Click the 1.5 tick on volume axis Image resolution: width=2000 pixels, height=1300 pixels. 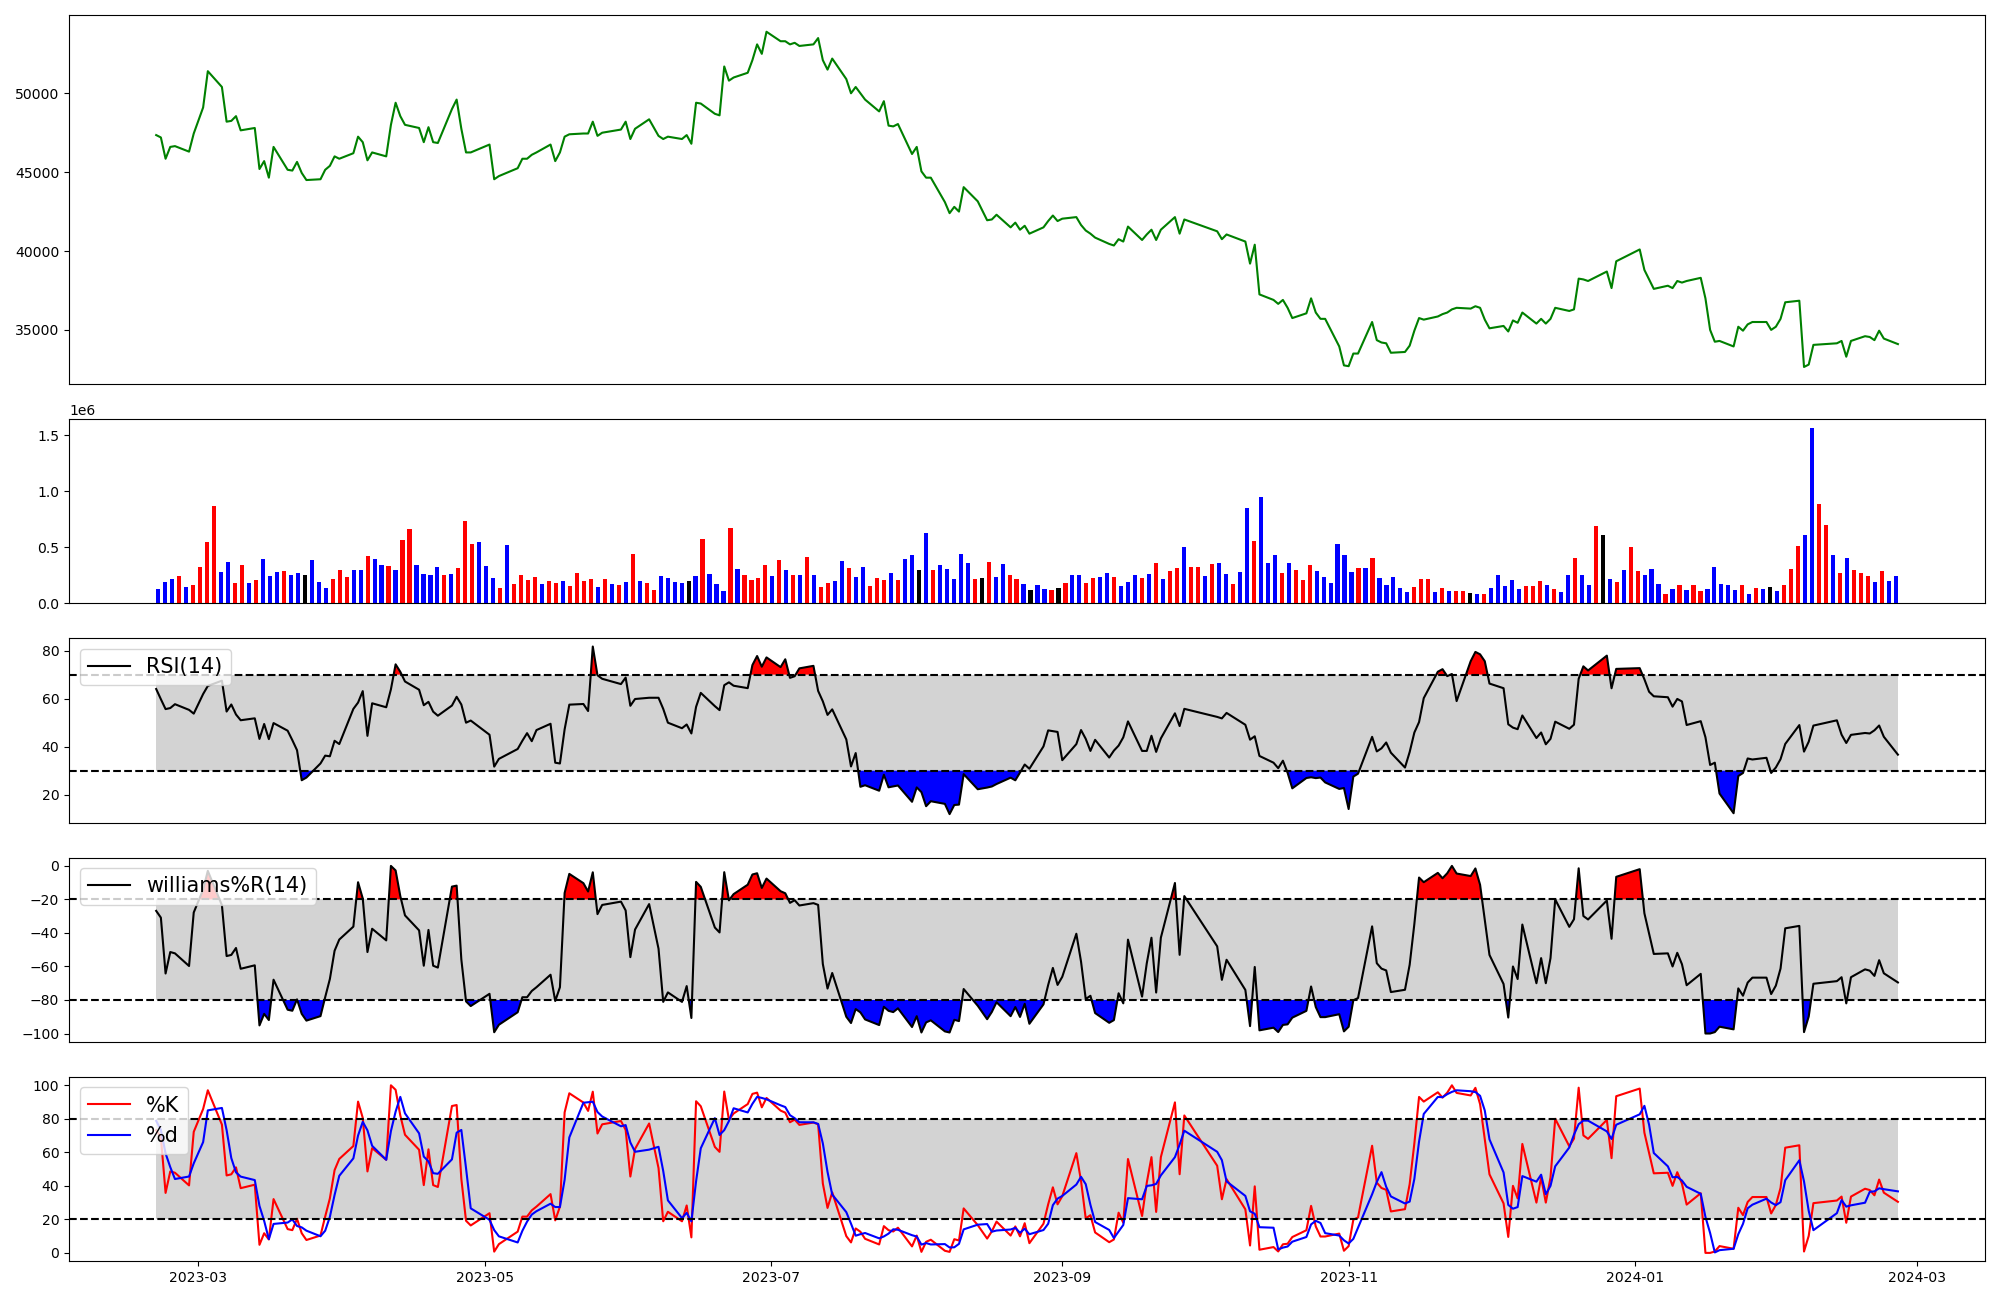(49, 436)
